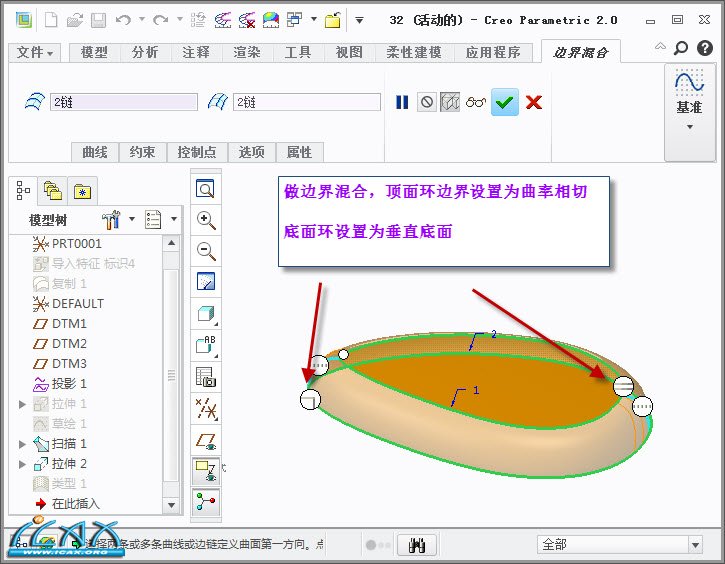Select the Model Tree navigator tab
The height and width of the screenshot is (564, 725).
pyautogui.click(x=23, y=190)
